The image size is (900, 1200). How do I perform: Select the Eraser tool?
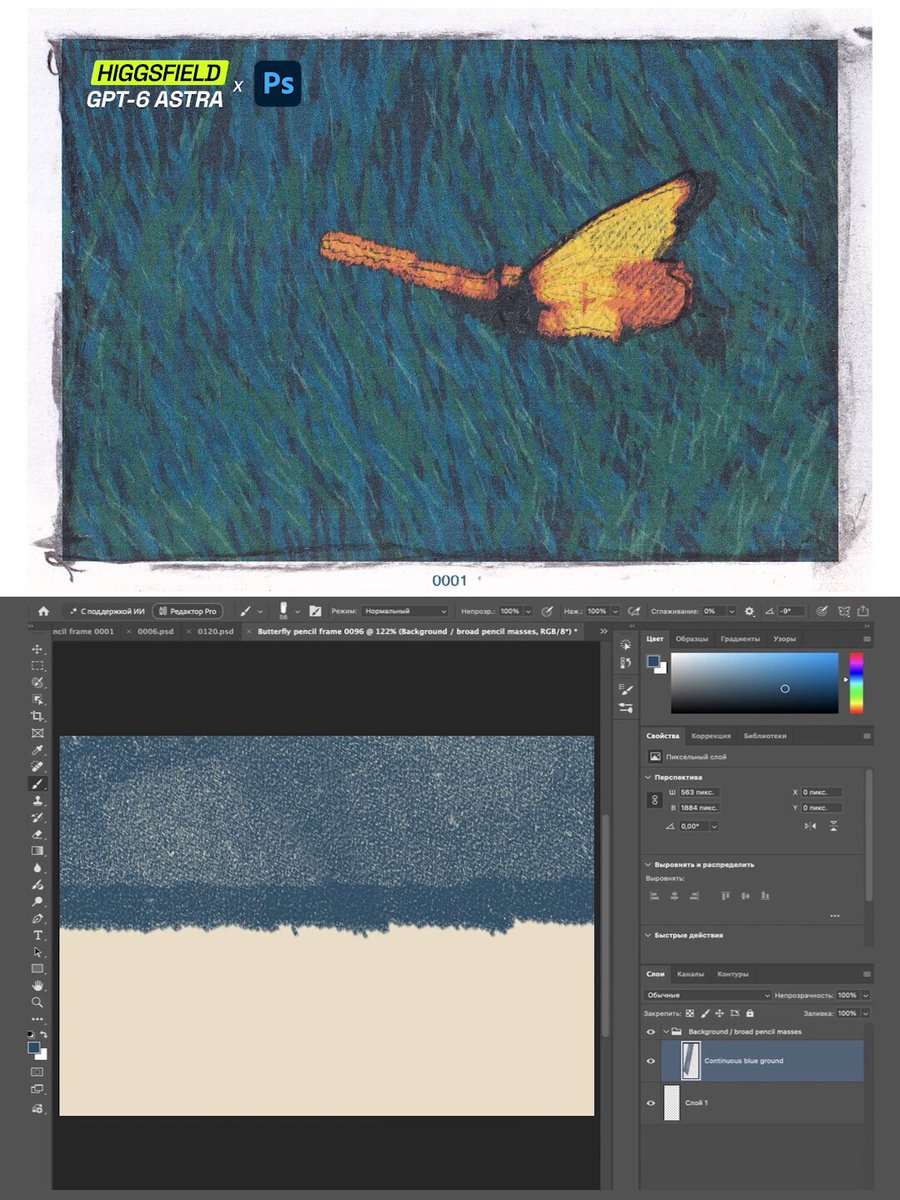tap(38, 834)
